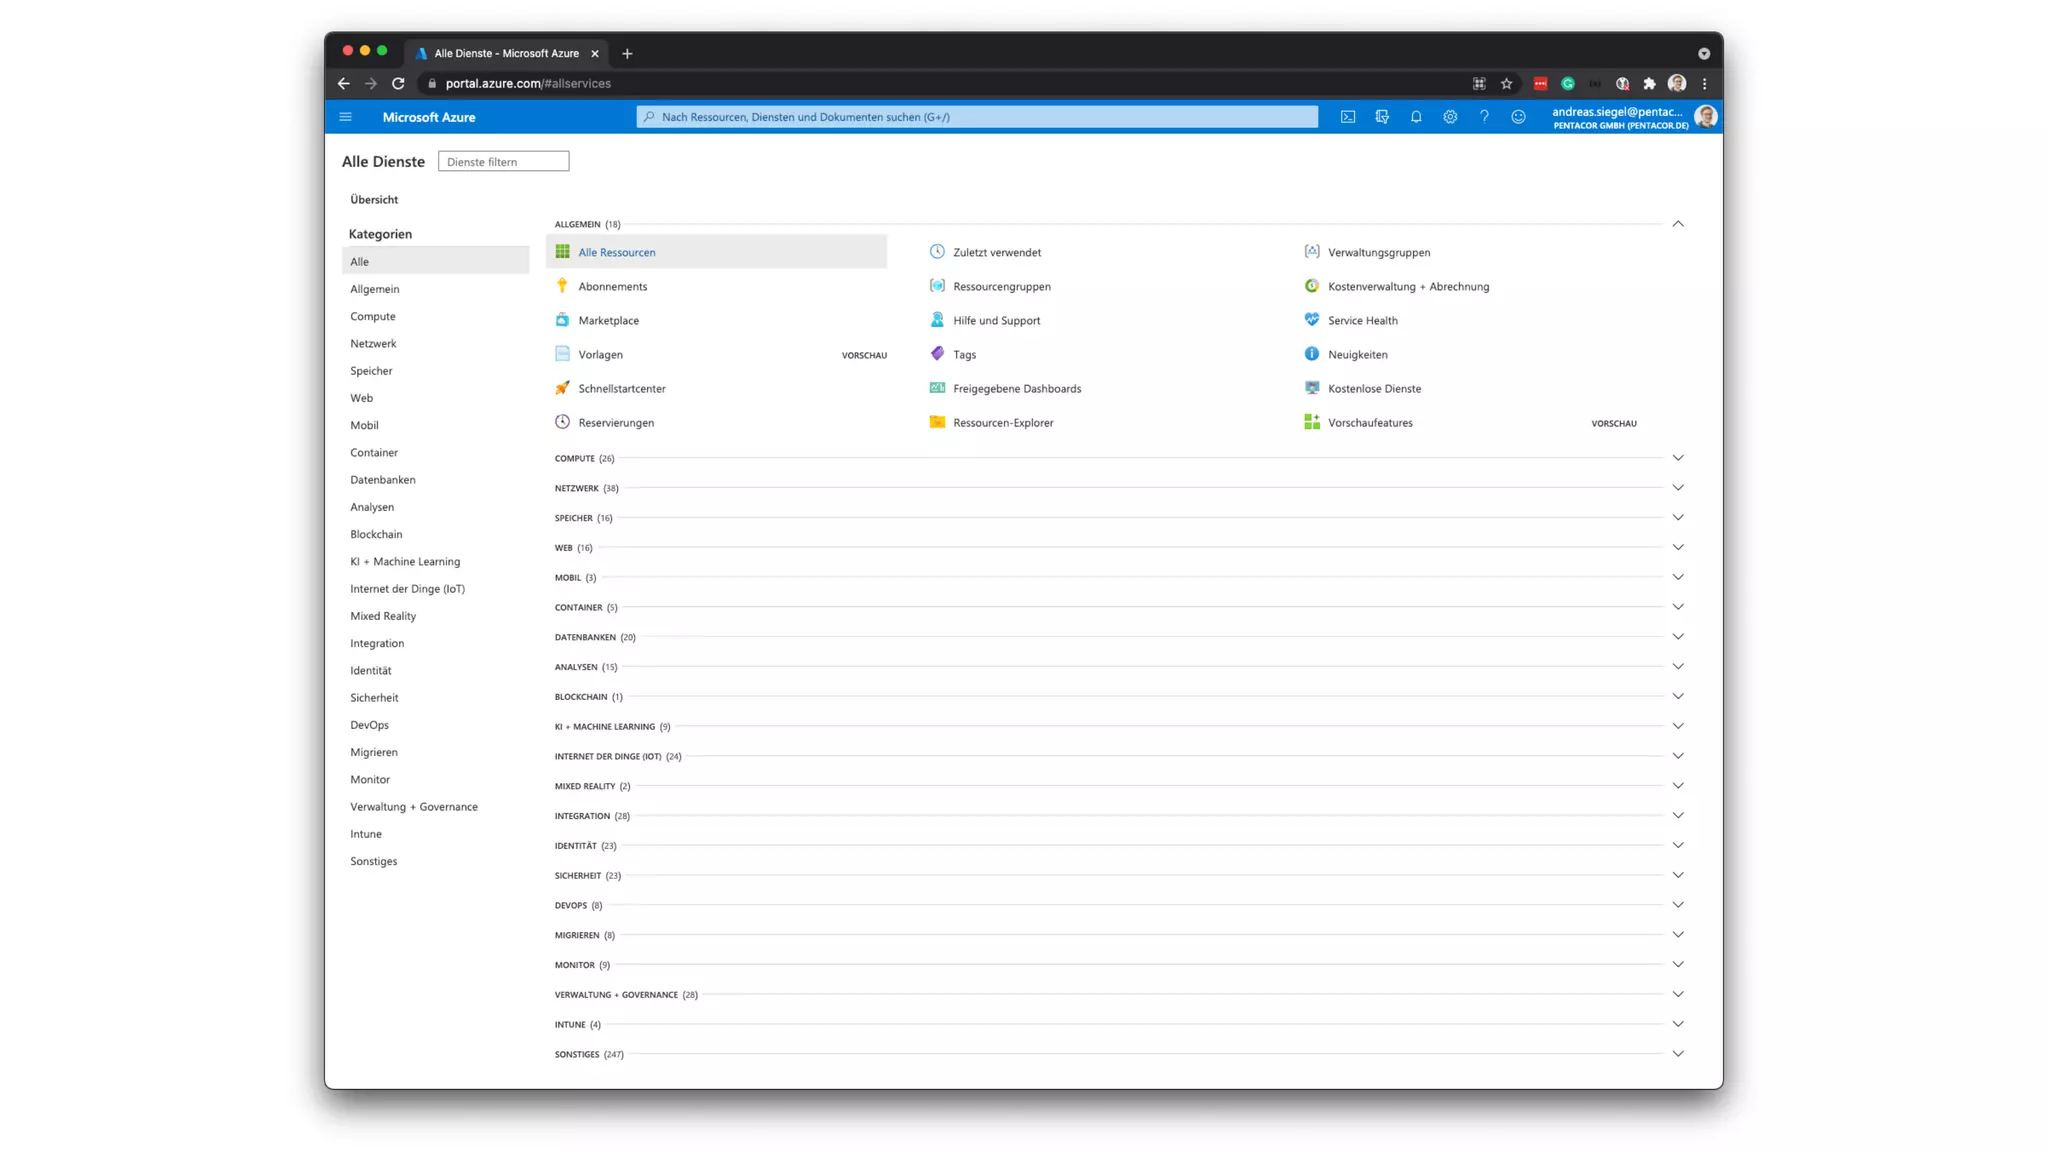The height and width of the screenshot is (1152, 2048).
Task: Click the notifications bell icon
Action: pos(1416,117)
